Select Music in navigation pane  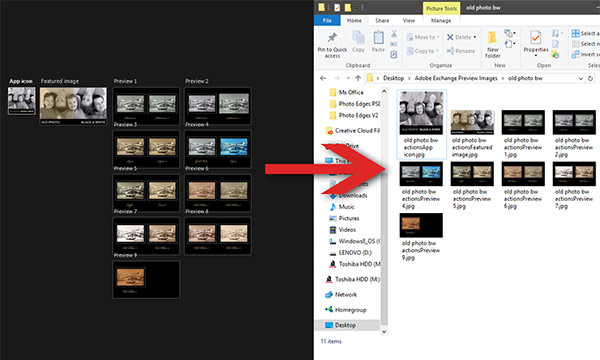[x=342, y=207]
